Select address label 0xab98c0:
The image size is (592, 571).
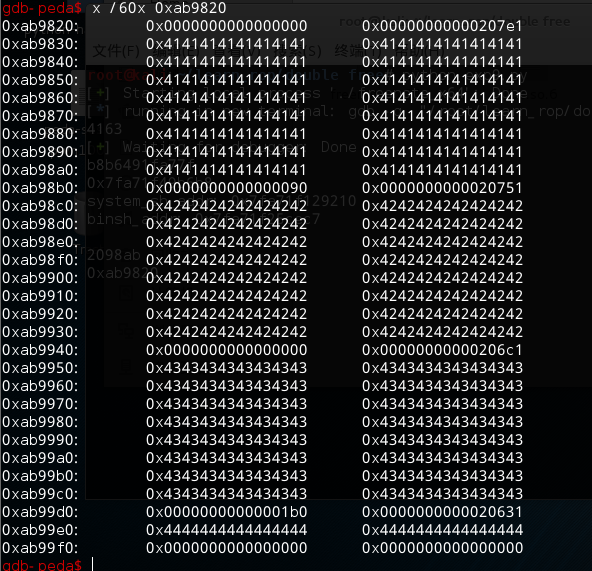40,206
